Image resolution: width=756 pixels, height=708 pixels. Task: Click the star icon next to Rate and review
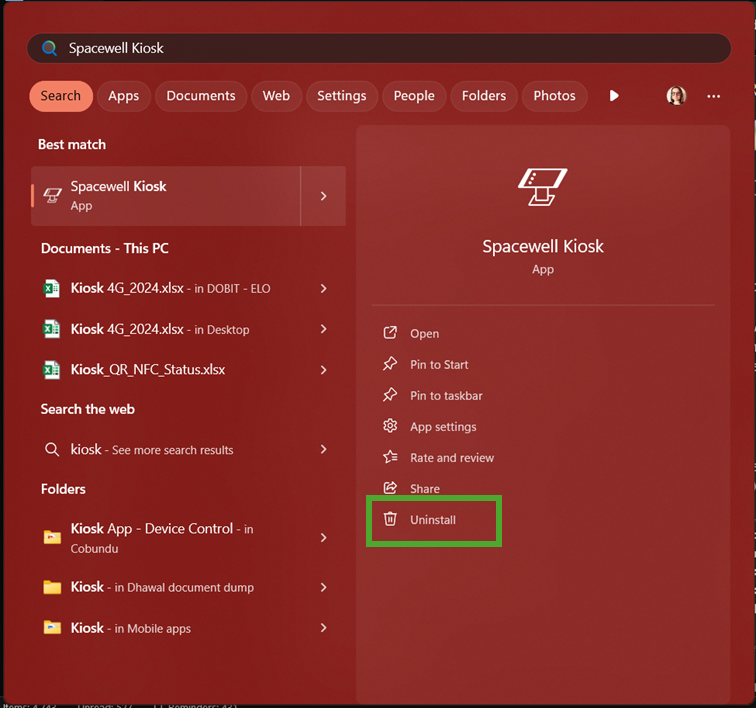click(x=390, y=457)
